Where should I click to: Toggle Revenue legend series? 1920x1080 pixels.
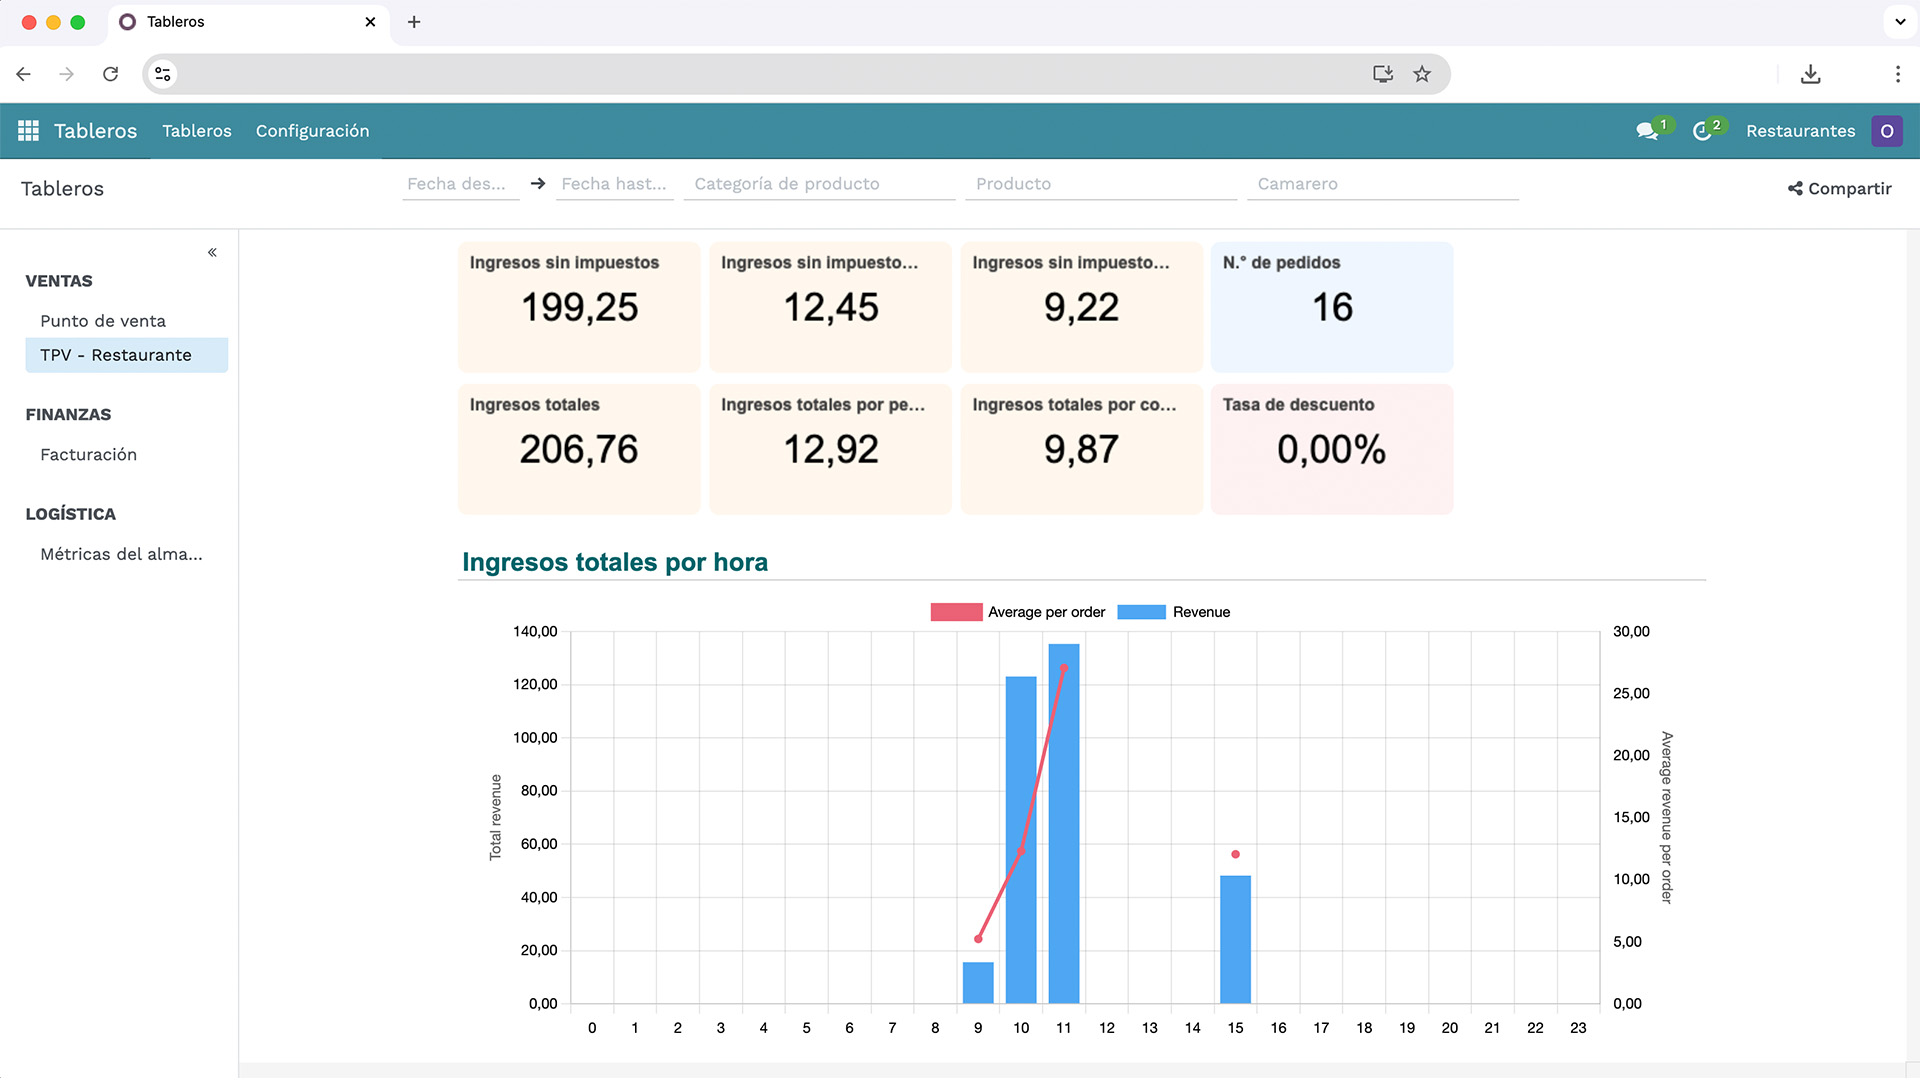tap(1174, 612)
